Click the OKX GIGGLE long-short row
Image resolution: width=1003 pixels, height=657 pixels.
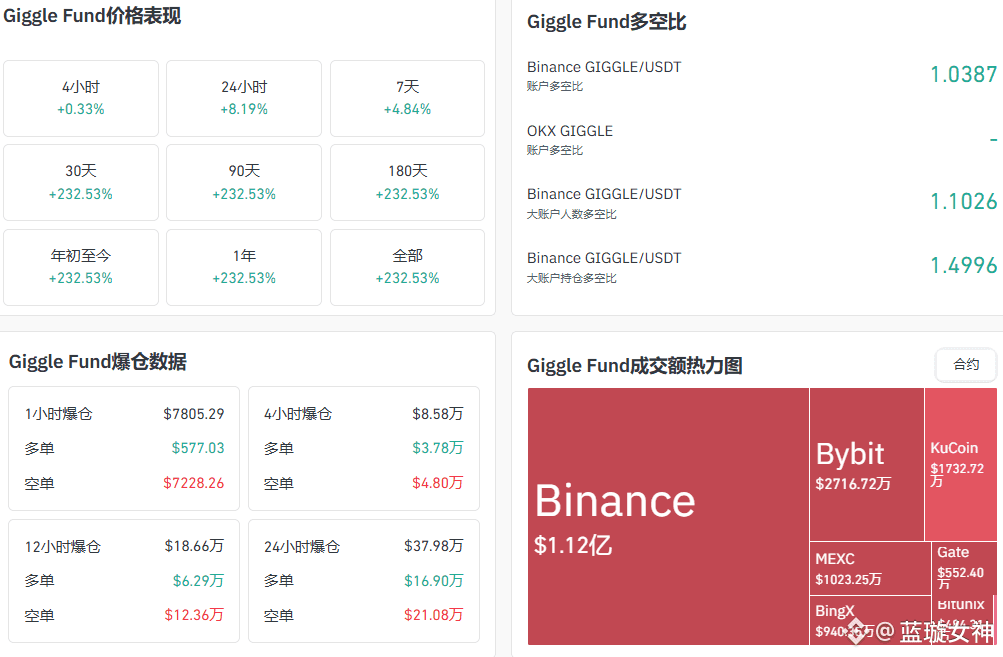[x=762, y=139]
